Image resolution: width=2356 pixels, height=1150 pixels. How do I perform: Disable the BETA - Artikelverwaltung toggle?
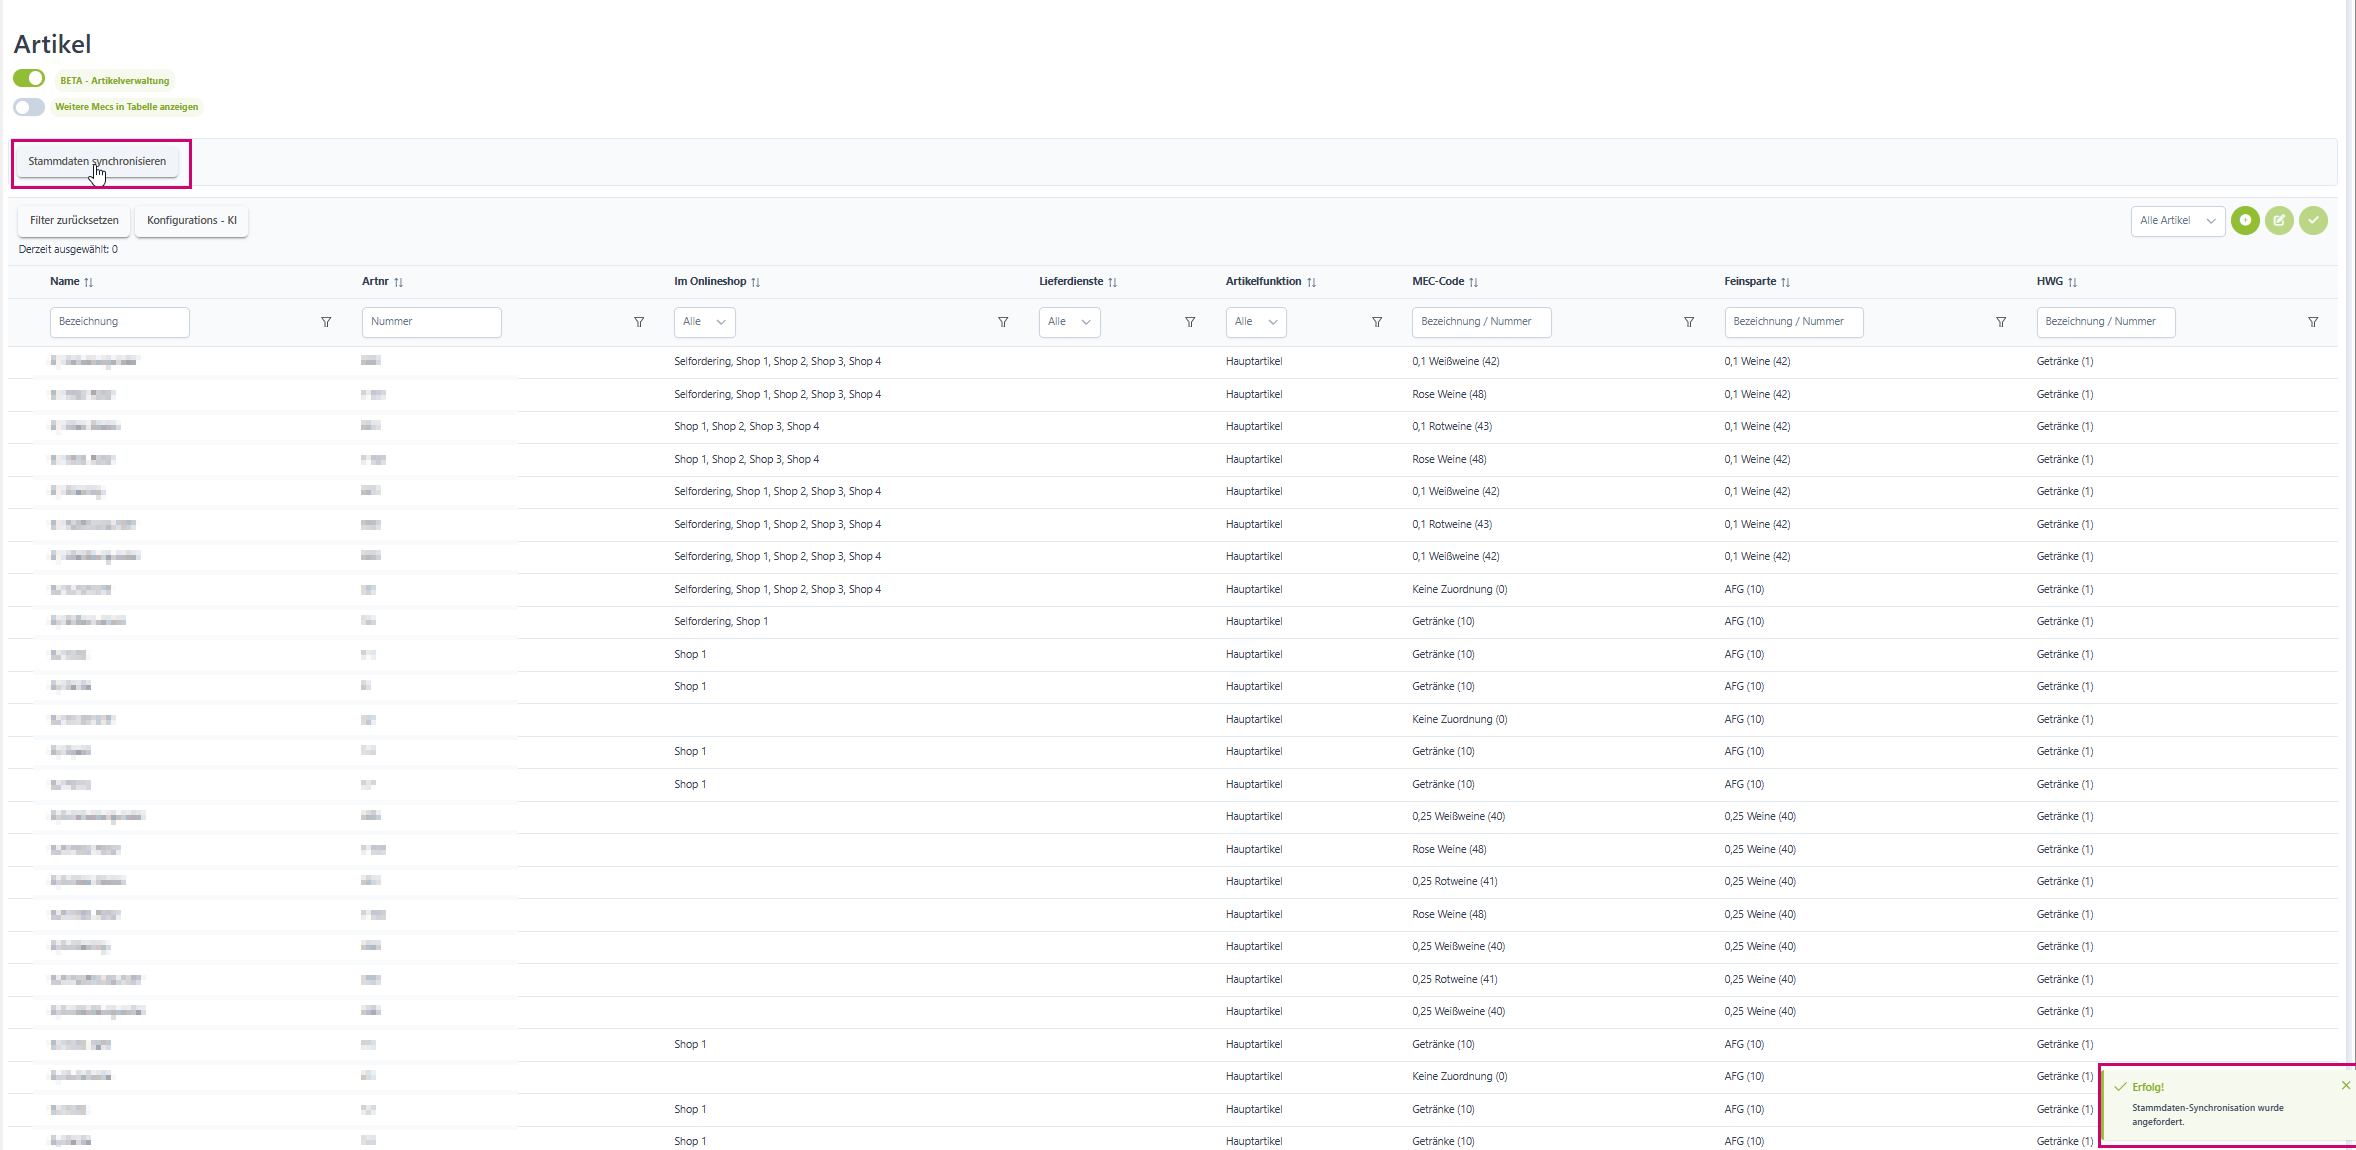(x=29, y=78)
